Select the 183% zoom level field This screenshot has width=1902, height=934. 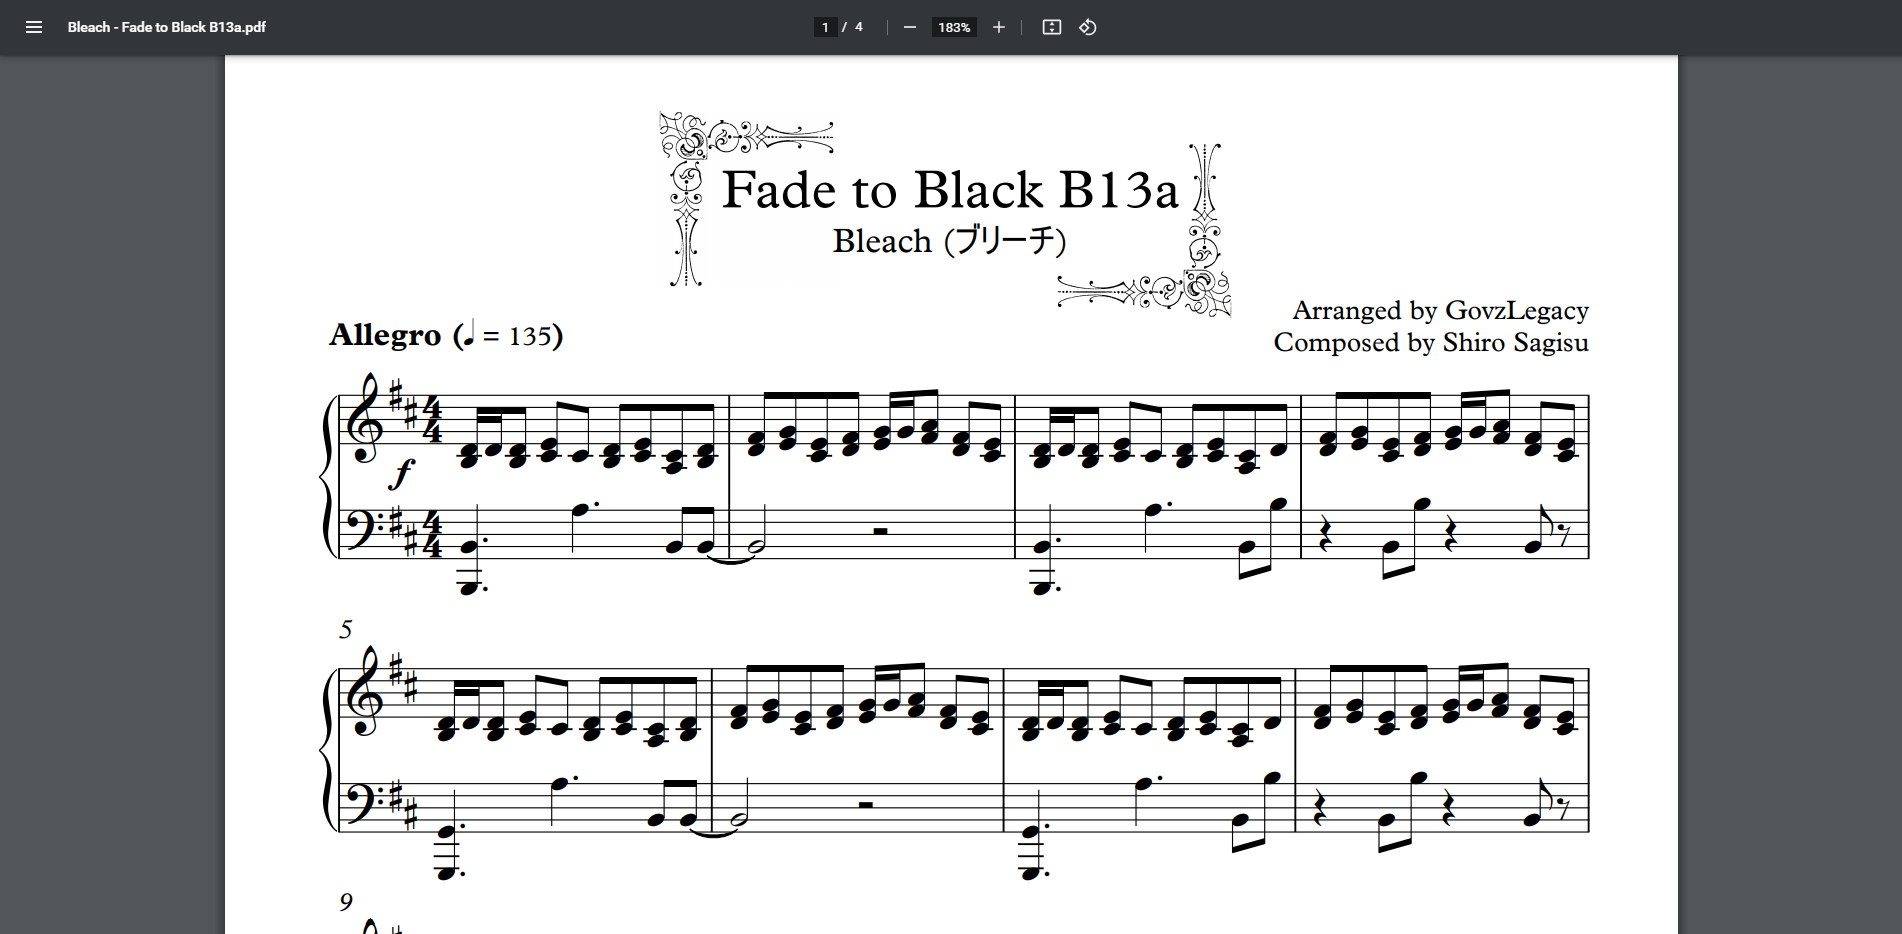[953, 27]
